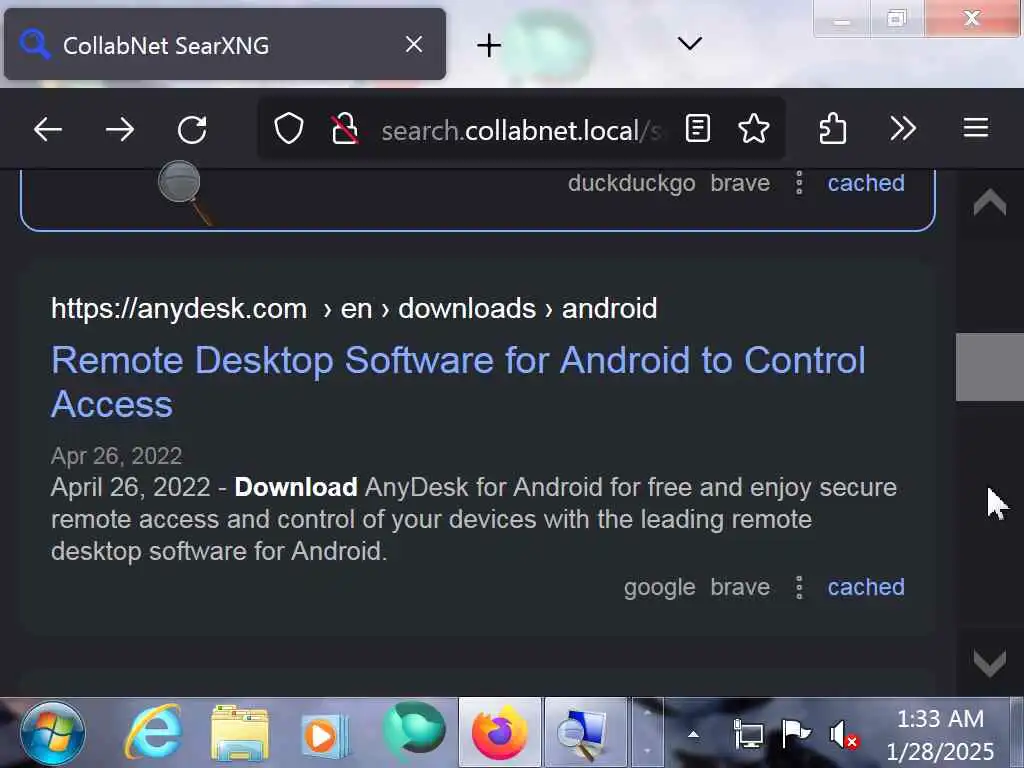Go forward to the next page
The image size is (1024, 768).
(x=120, y=129)
